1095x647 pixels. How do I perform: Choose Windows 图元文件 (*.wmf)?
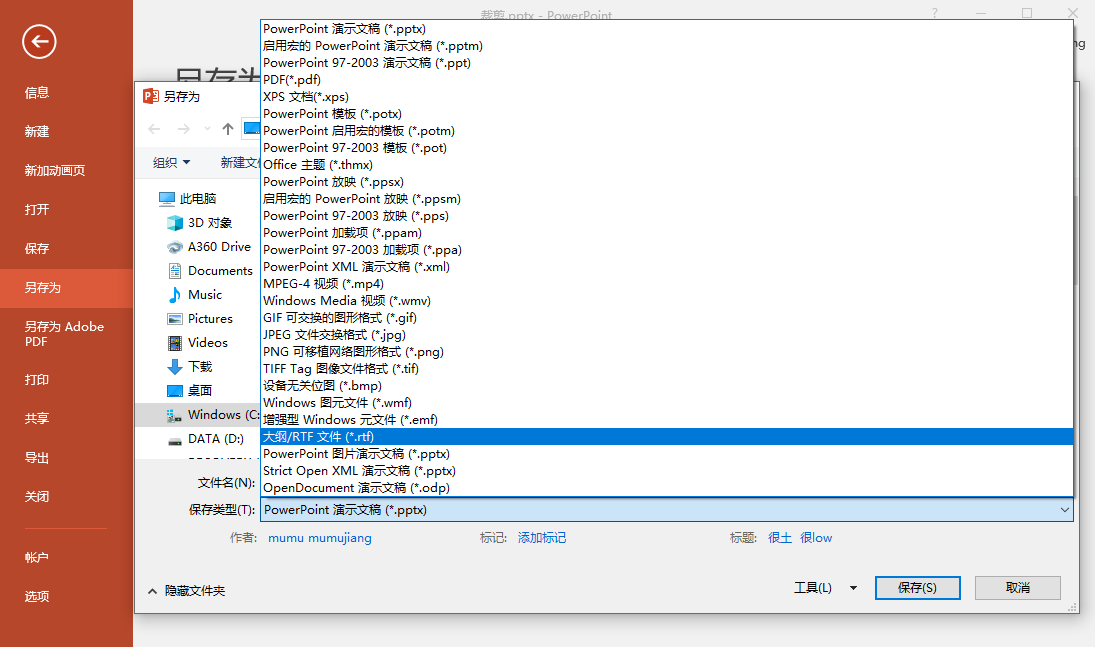coord(666,402)
